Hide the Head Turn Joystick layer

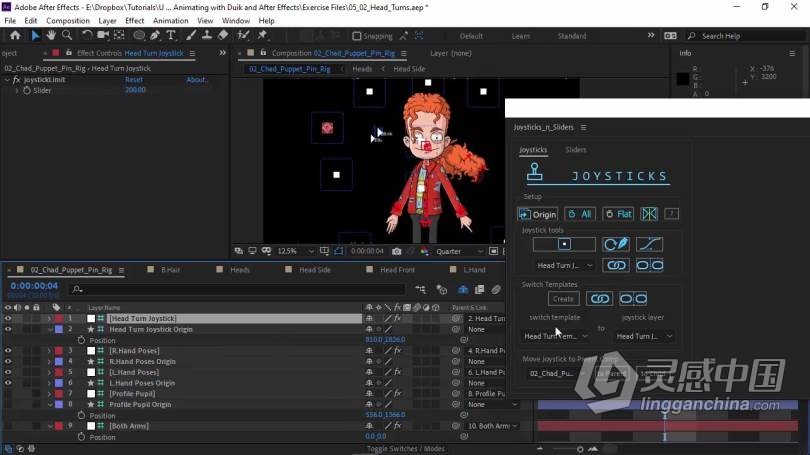click(x=8, y=319)
